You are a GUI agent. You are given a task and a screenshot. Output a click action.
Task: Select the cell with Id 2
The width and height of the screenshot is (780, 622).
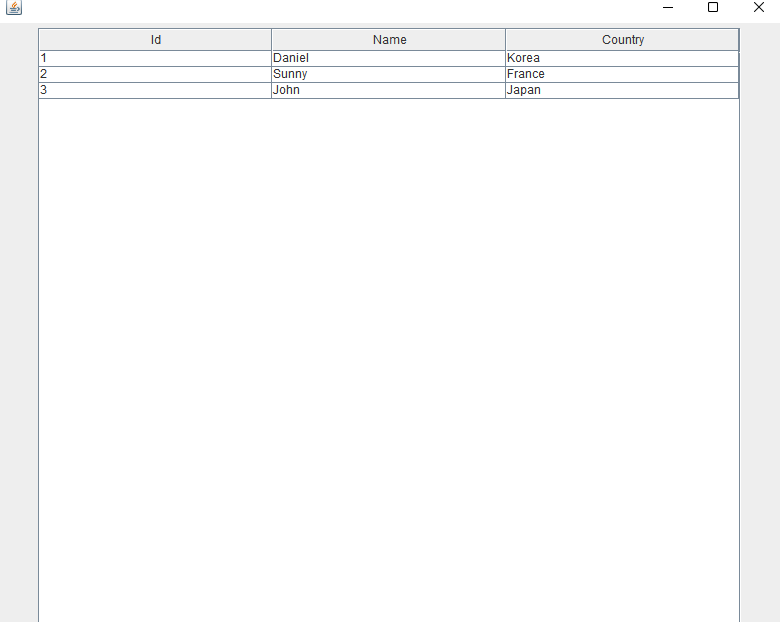pos(155,74)
